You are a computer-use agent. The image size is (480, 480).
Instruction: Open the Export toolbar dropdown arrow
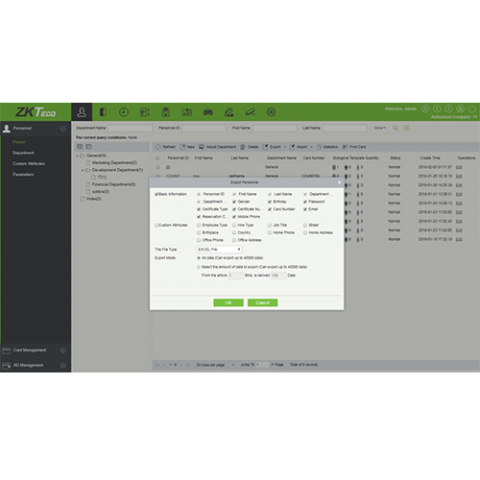(x=285, y=147)
